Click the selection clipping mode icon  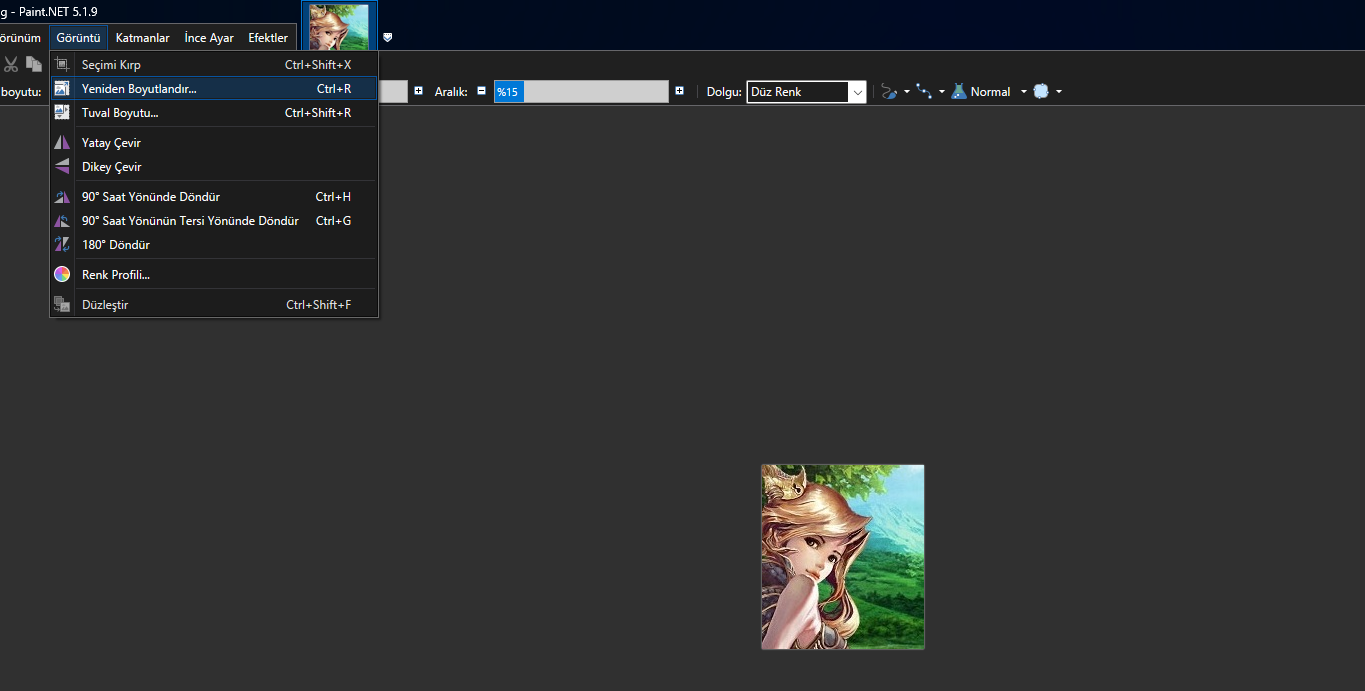(1042, 91)
